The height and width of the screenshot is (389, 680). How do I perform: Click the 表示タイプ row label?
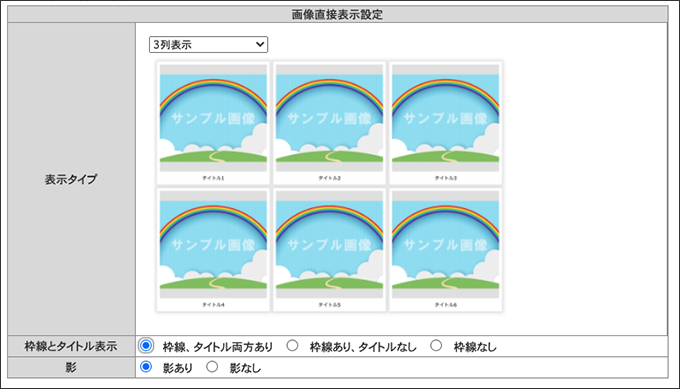tap(71, 179)
